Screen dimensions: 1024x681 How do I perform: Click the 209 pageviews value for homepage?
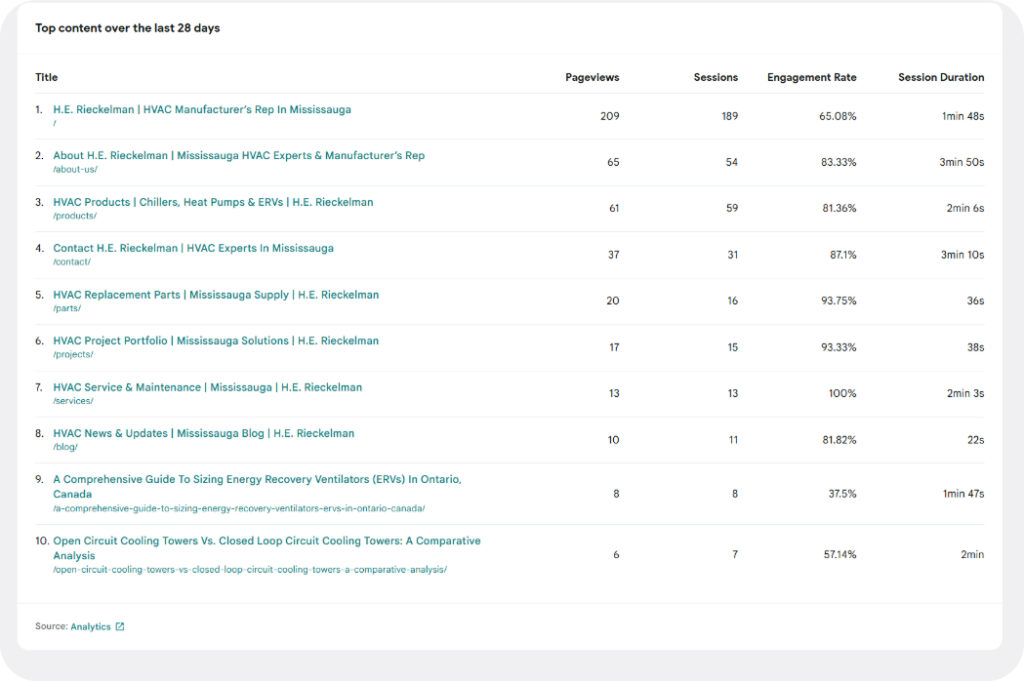609,116
